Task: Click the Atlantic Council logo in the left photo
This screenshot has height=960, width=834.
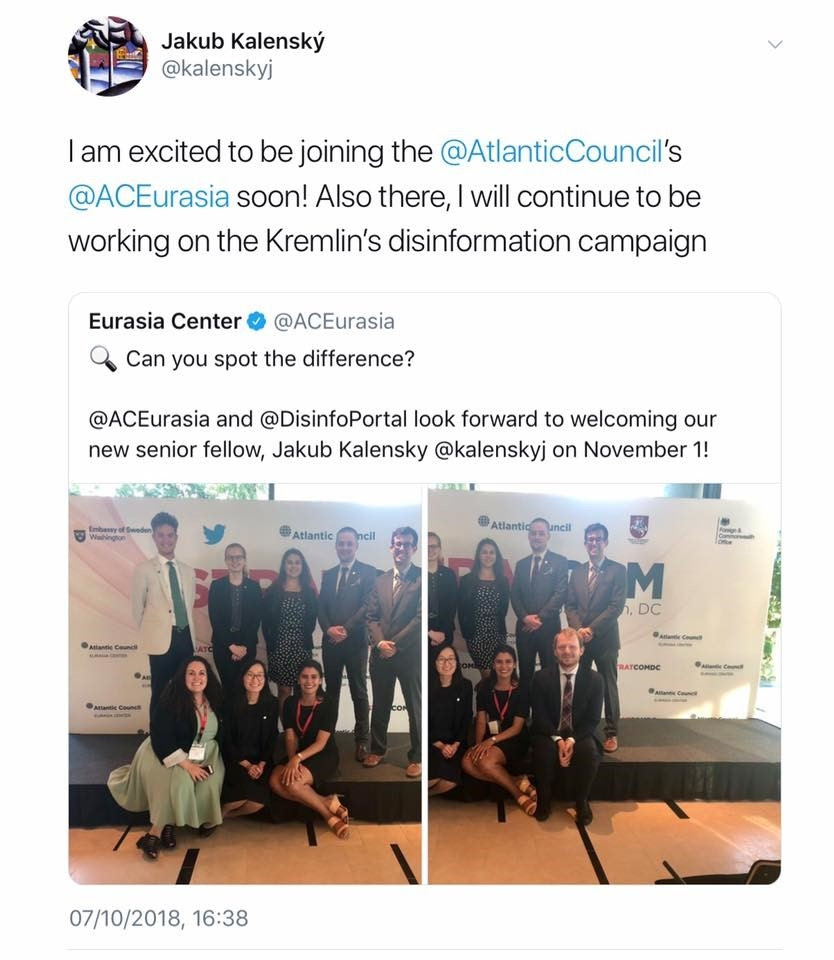Action: coord(326,534)
